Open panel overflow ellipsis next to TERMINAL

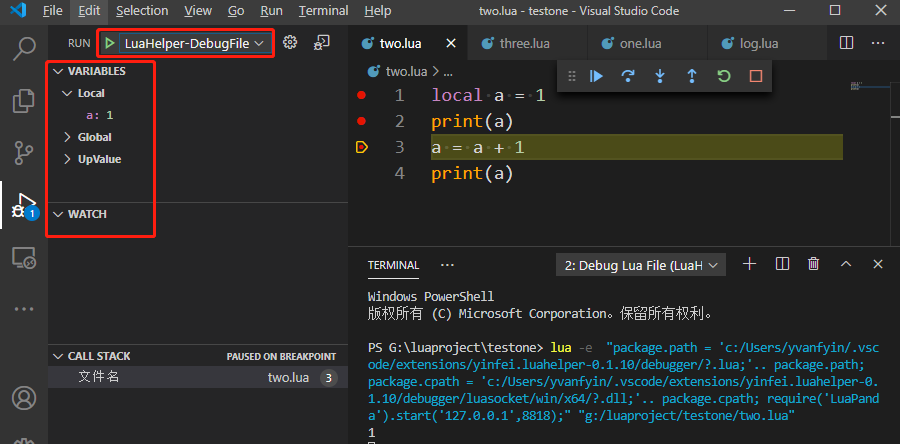tap(447, 265)
